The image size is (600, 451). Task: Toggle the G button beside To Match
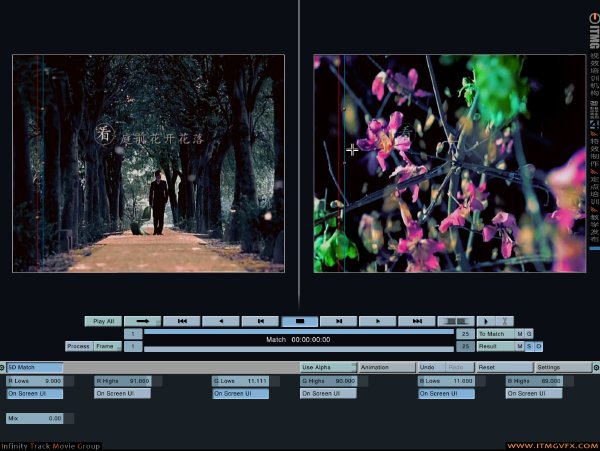[529, 334]
